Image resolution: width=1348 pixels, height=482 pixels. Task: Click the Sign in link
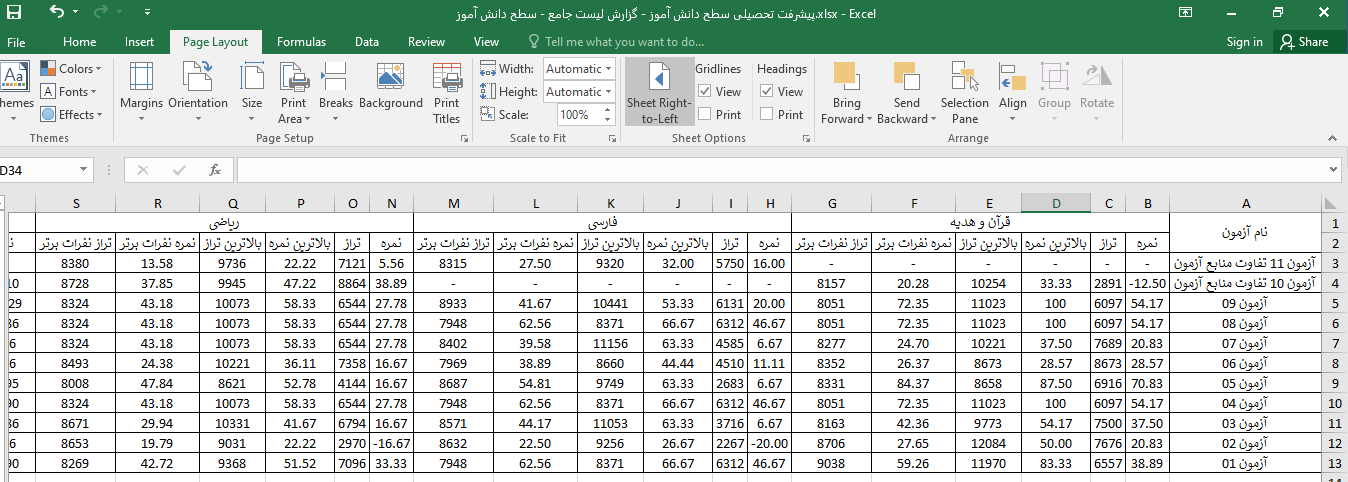coord(1244,42)
